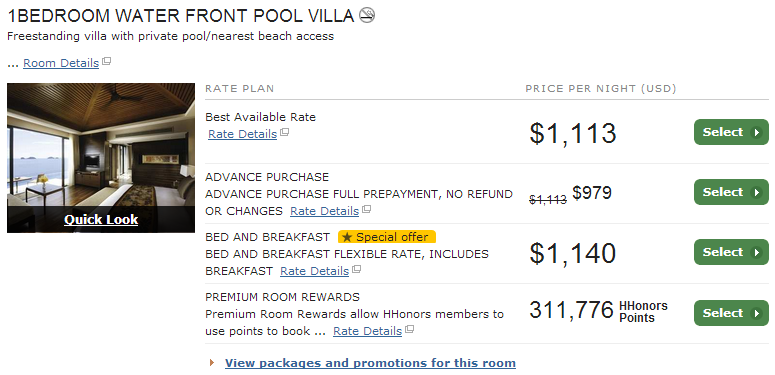Select the $1,140 Bed and Breakfast rate
775x375 pixels.
(731, 252)
